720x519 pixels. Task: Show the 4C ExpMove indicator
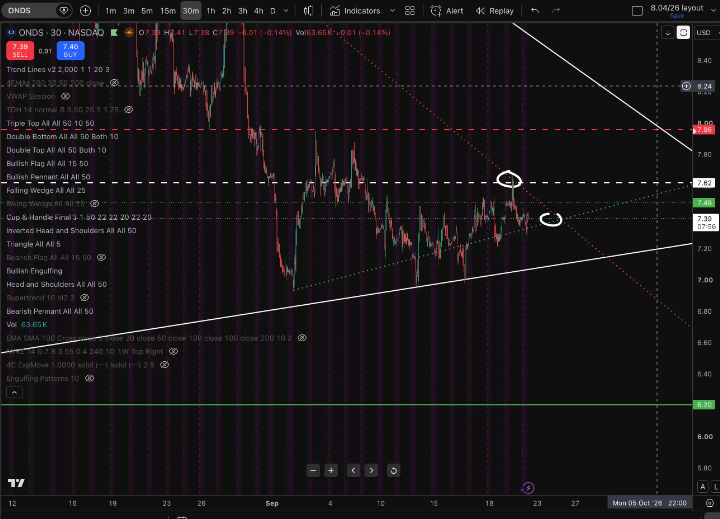[x=164, y=365]
